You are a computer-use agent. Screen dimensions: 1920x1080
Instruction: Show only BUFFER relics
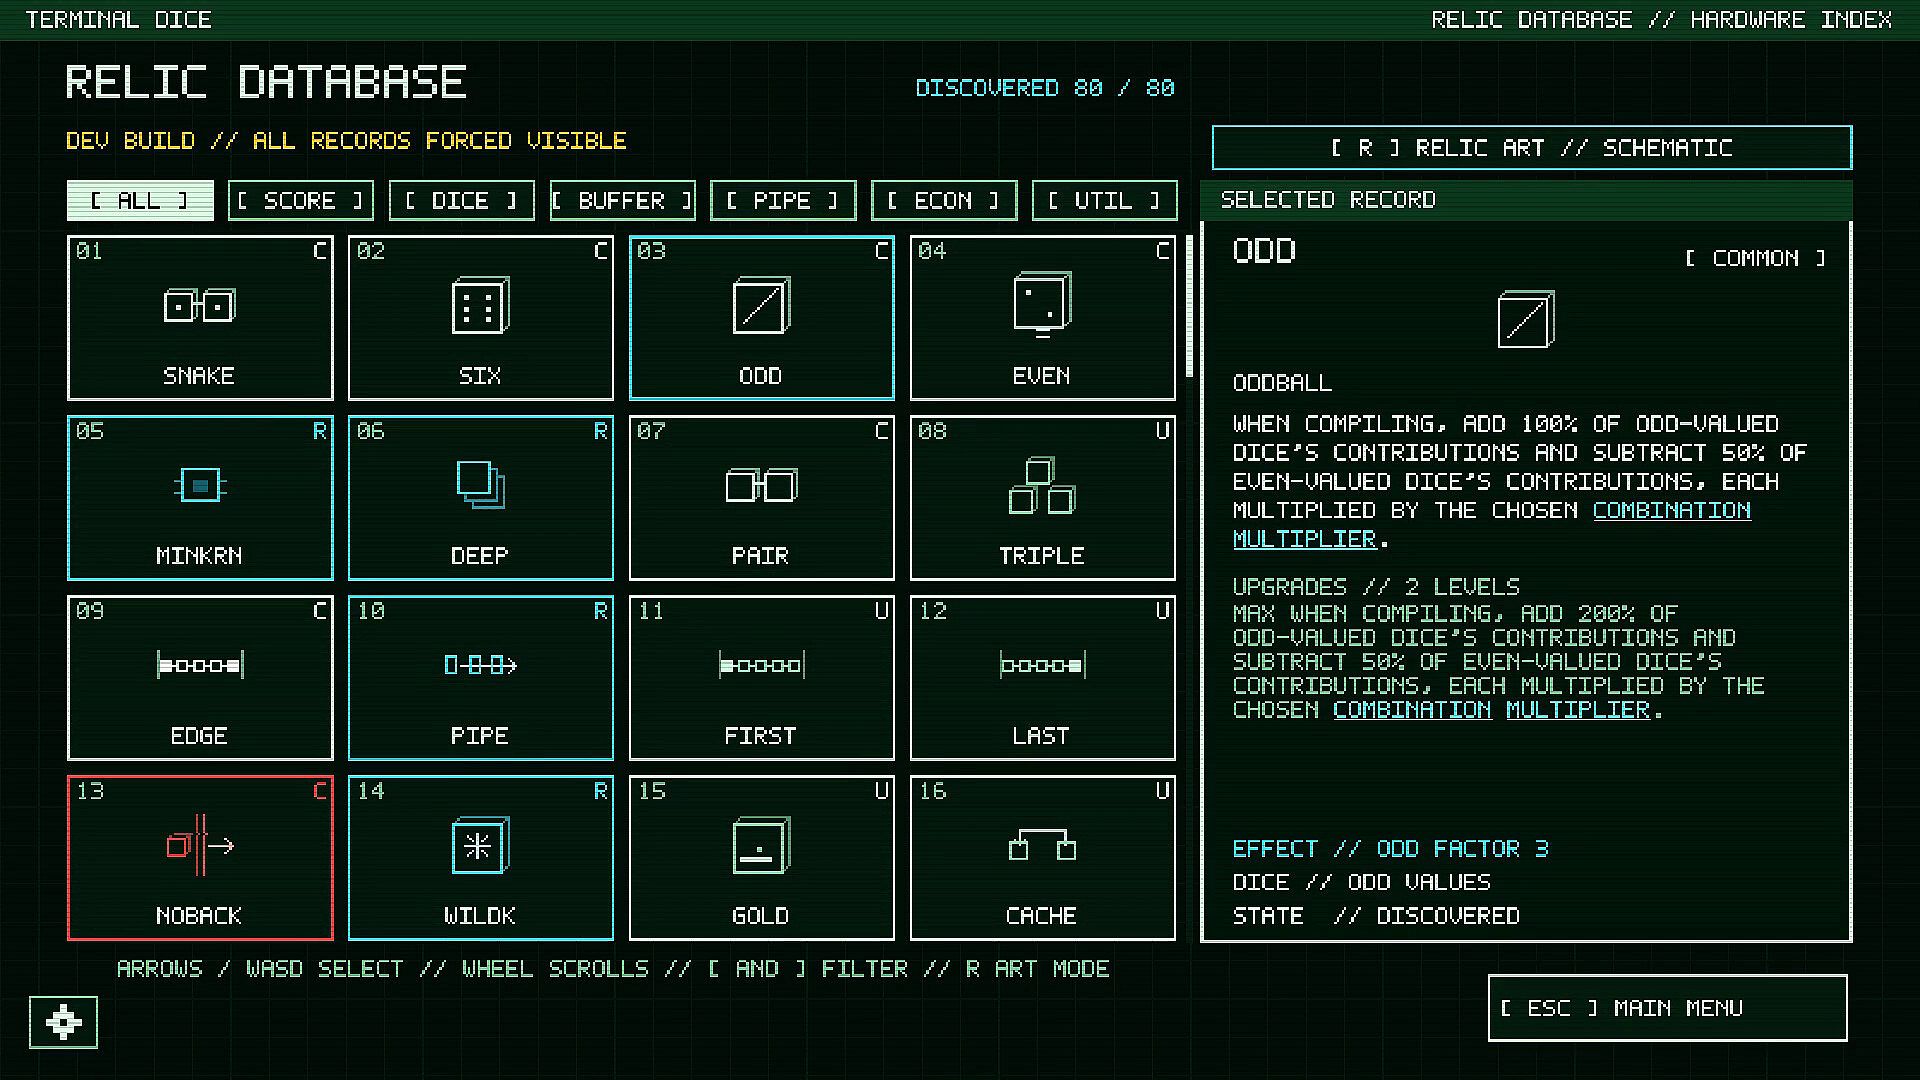point(622,201)
